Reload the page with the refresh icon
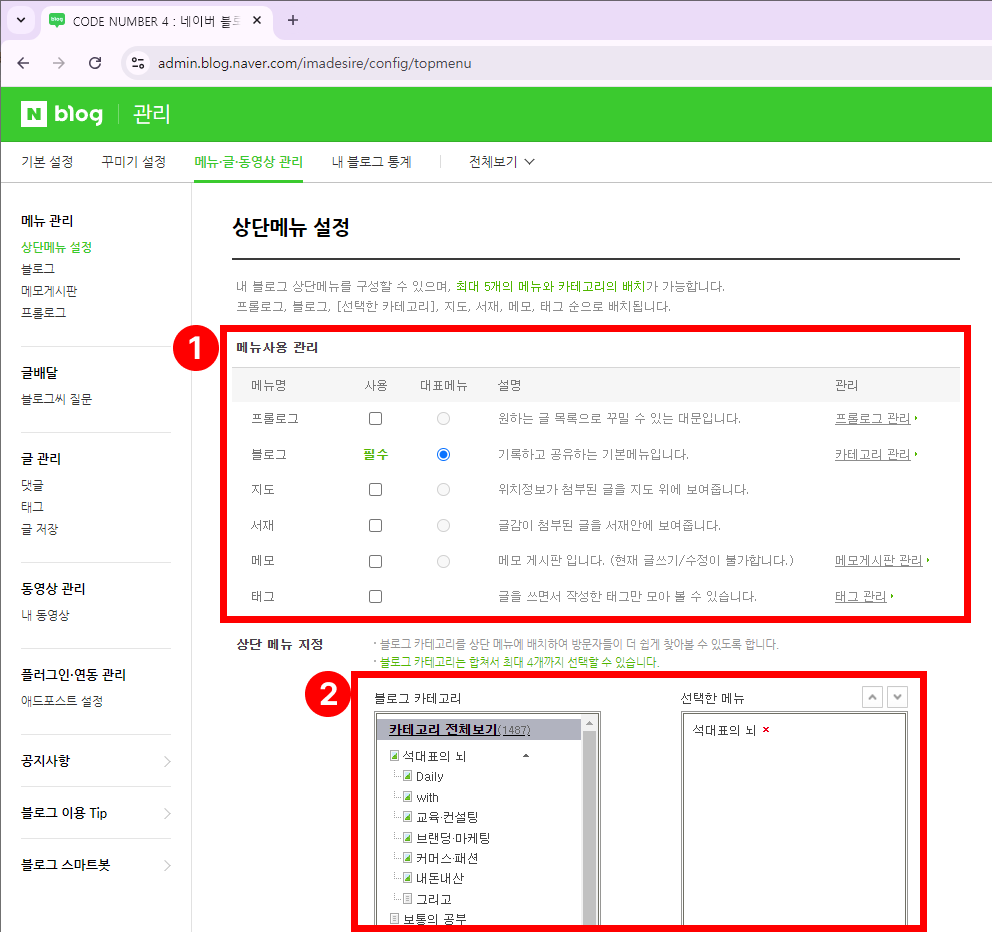The width and height of the screenshot is (992, 932). point(95,63)
